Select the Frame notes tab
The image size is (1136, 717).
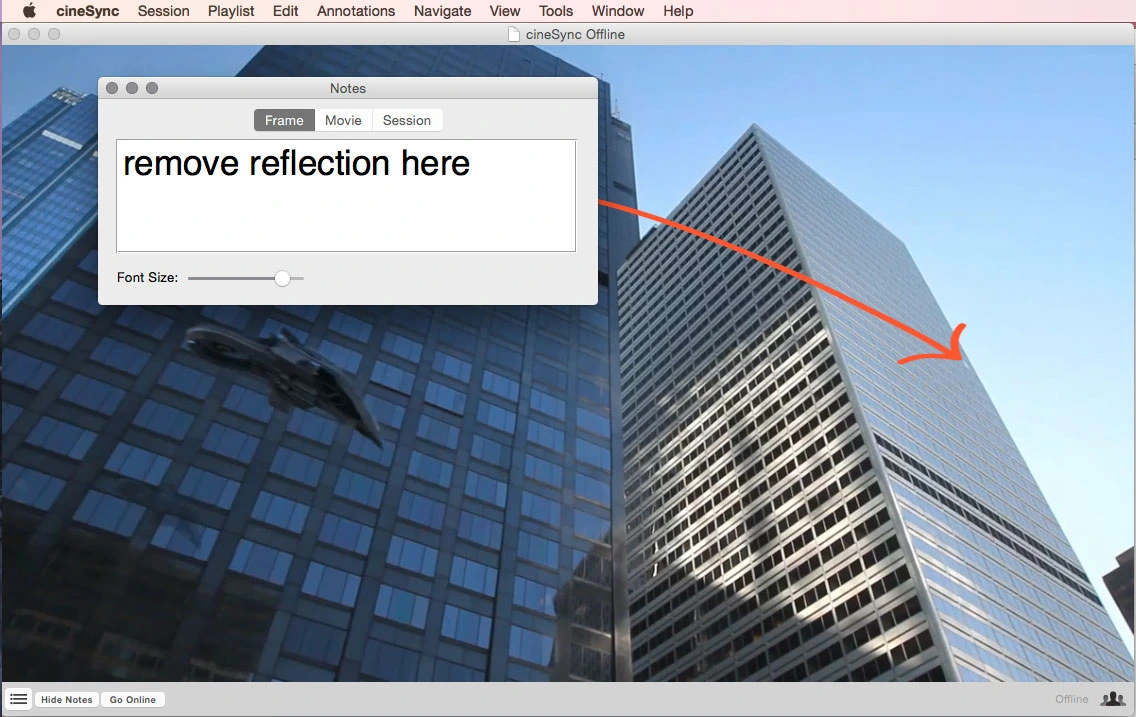click(284, 120)
